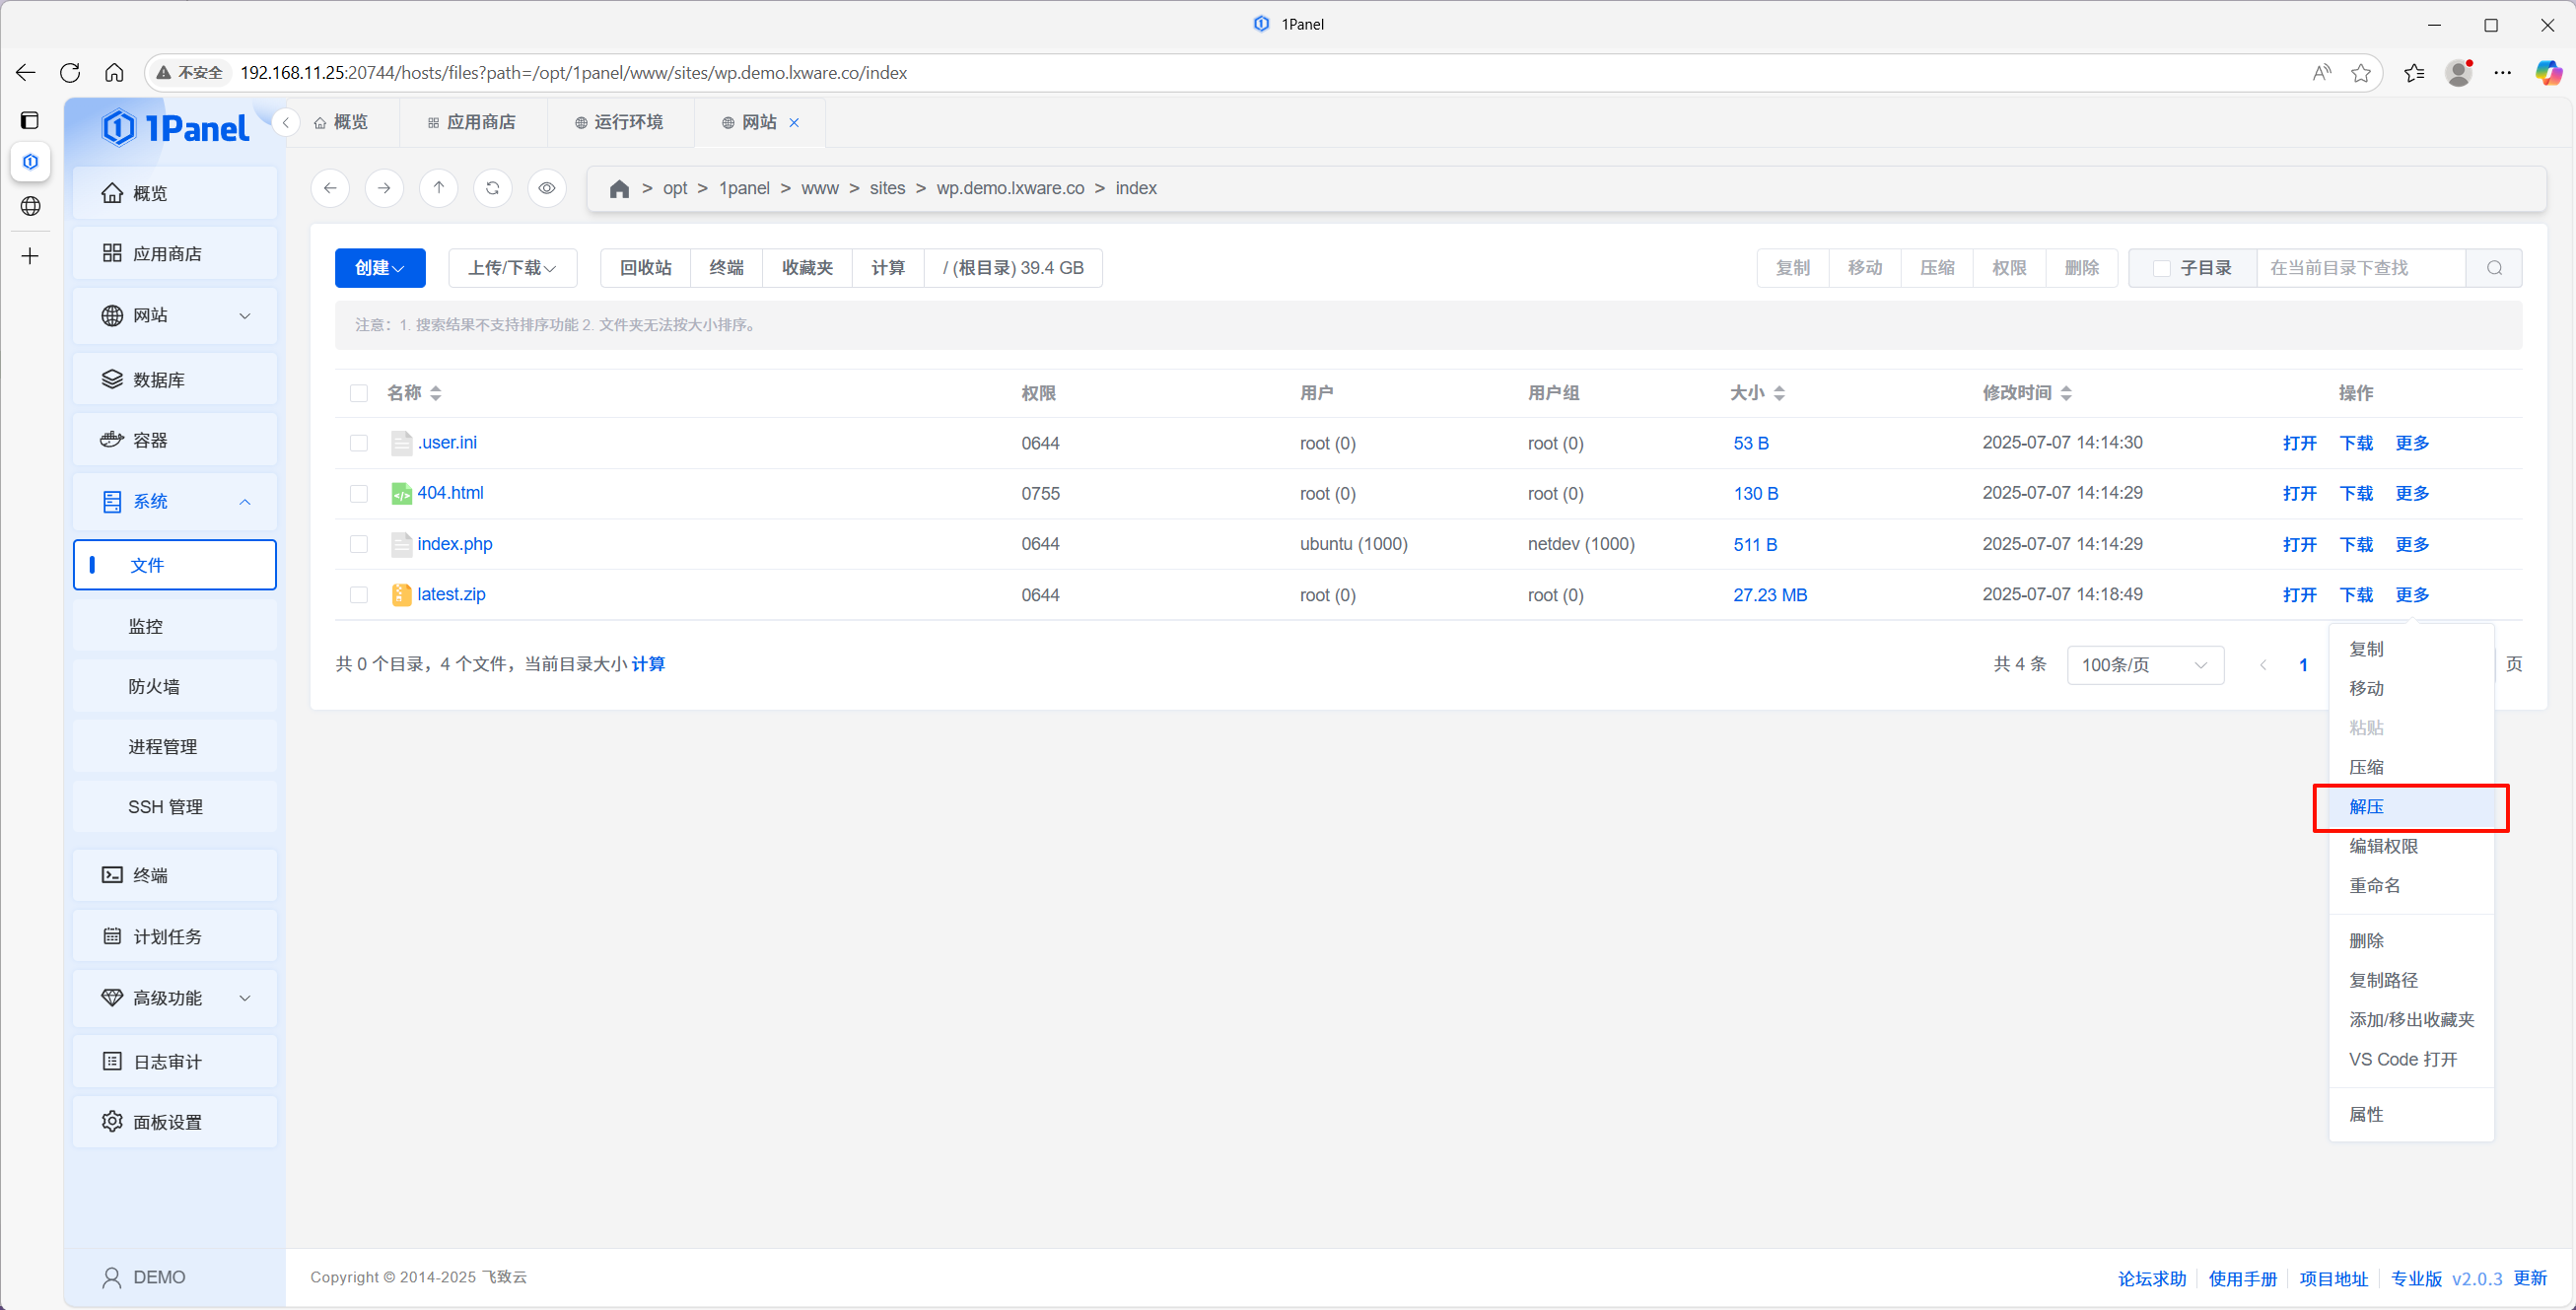
Task: Click the search field 在当前目录下查找
Action: coord(2360,267)
